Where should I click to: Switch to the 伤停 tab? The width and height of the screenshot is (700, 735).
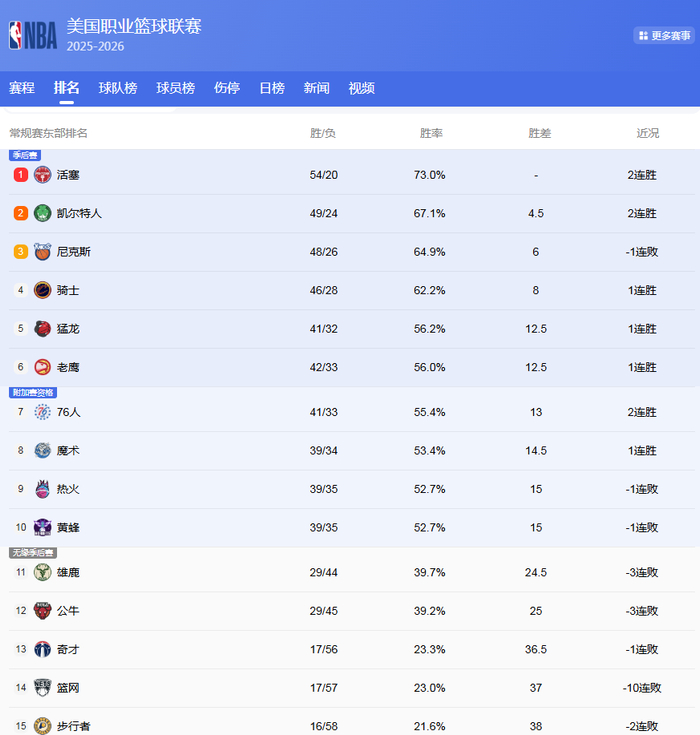pos(227,88)
